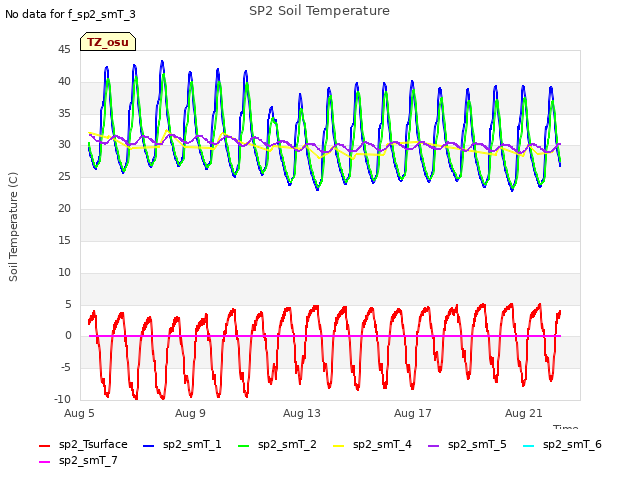This screenshot has height=480, width=640.
Task: Click red sp2_Tsurface legend color marker
Action: (44, 446)
